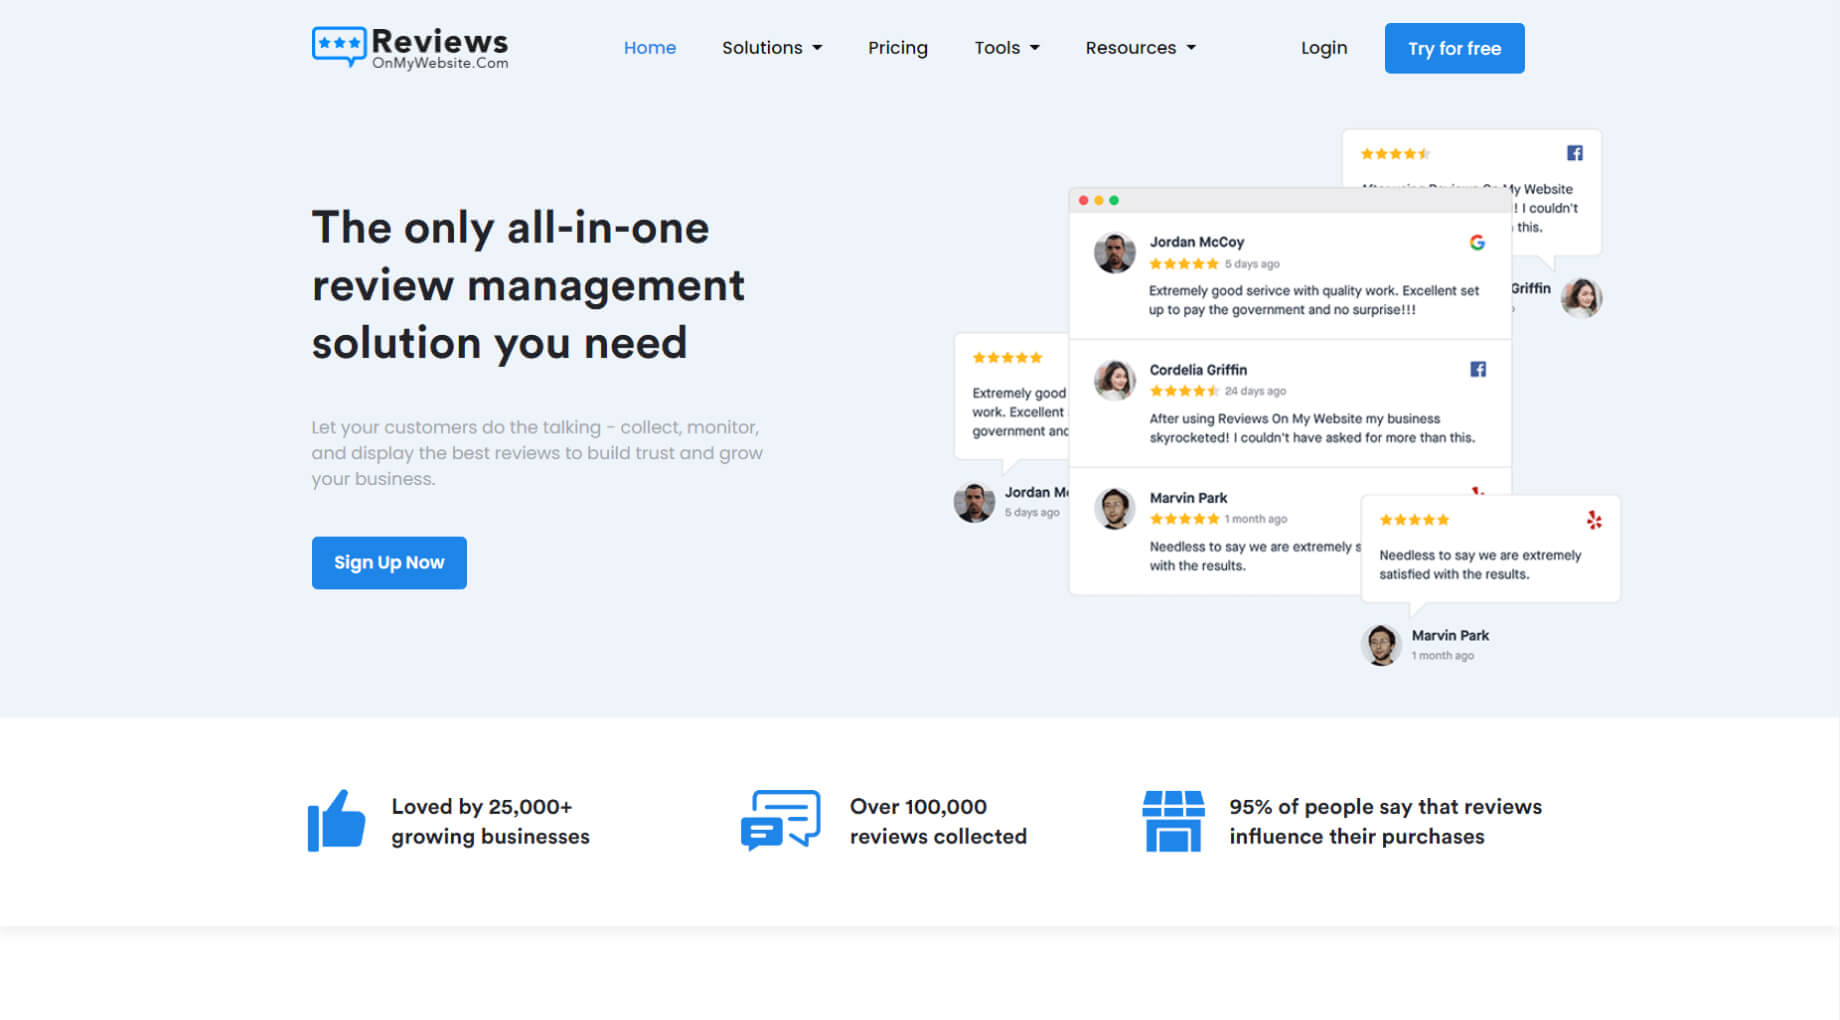Go to the Pricing page
Screen dimensions: 1840x1020
click(x=898, y=48)
